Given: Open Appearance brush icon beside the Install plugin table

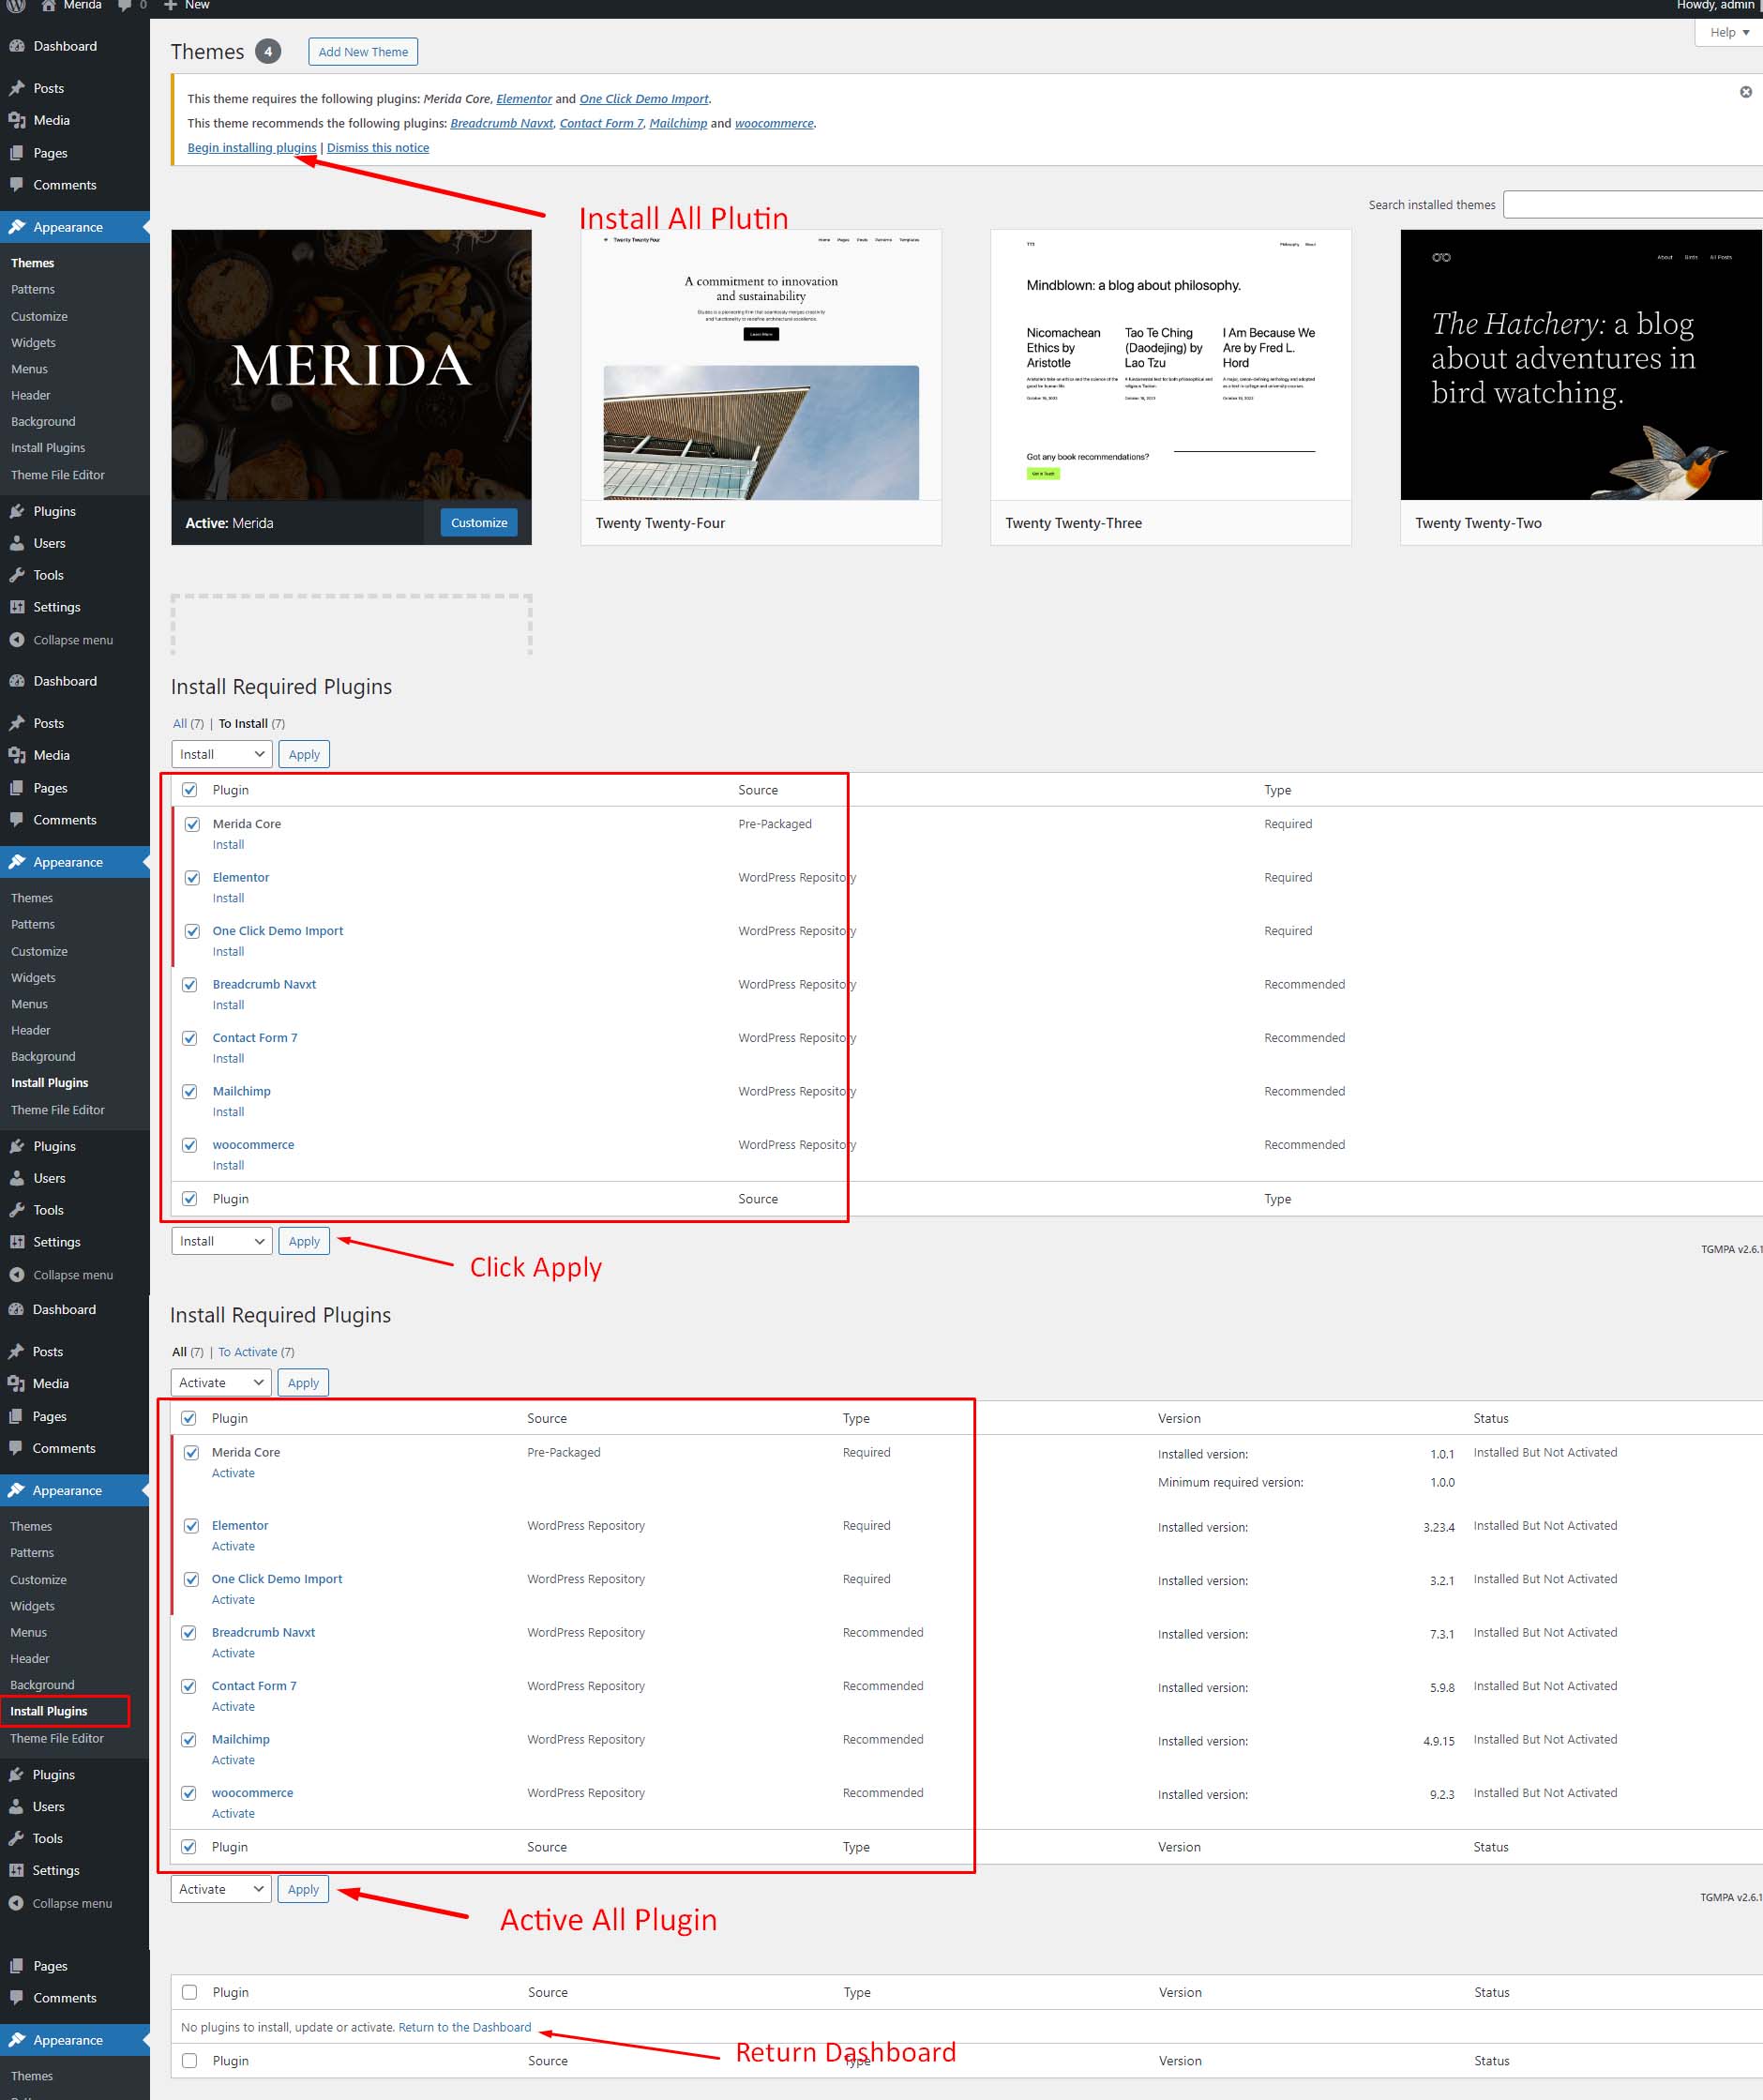Looking at the screenshot, I should point(17,862).
